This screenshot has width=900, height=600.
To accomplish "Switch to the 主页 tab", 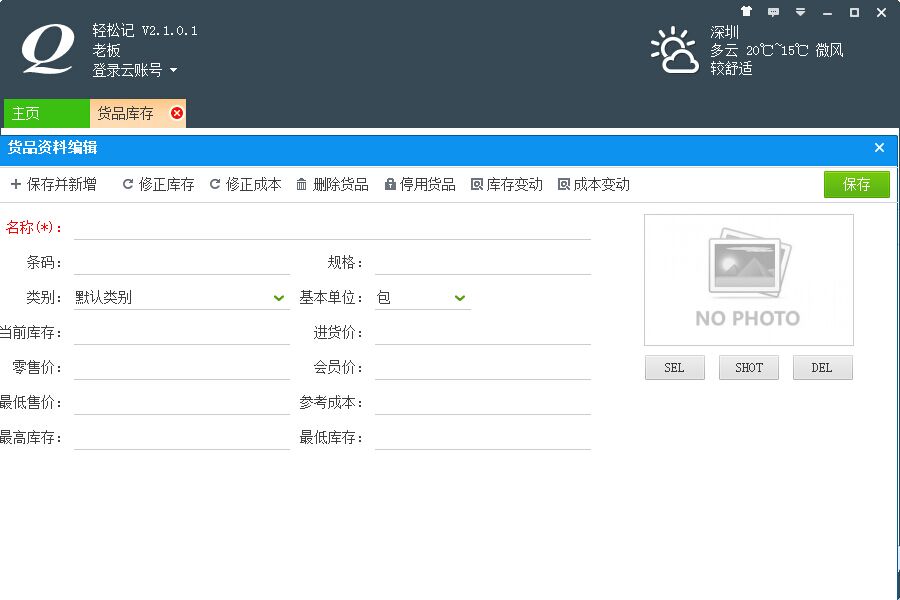I will [46, 113].
